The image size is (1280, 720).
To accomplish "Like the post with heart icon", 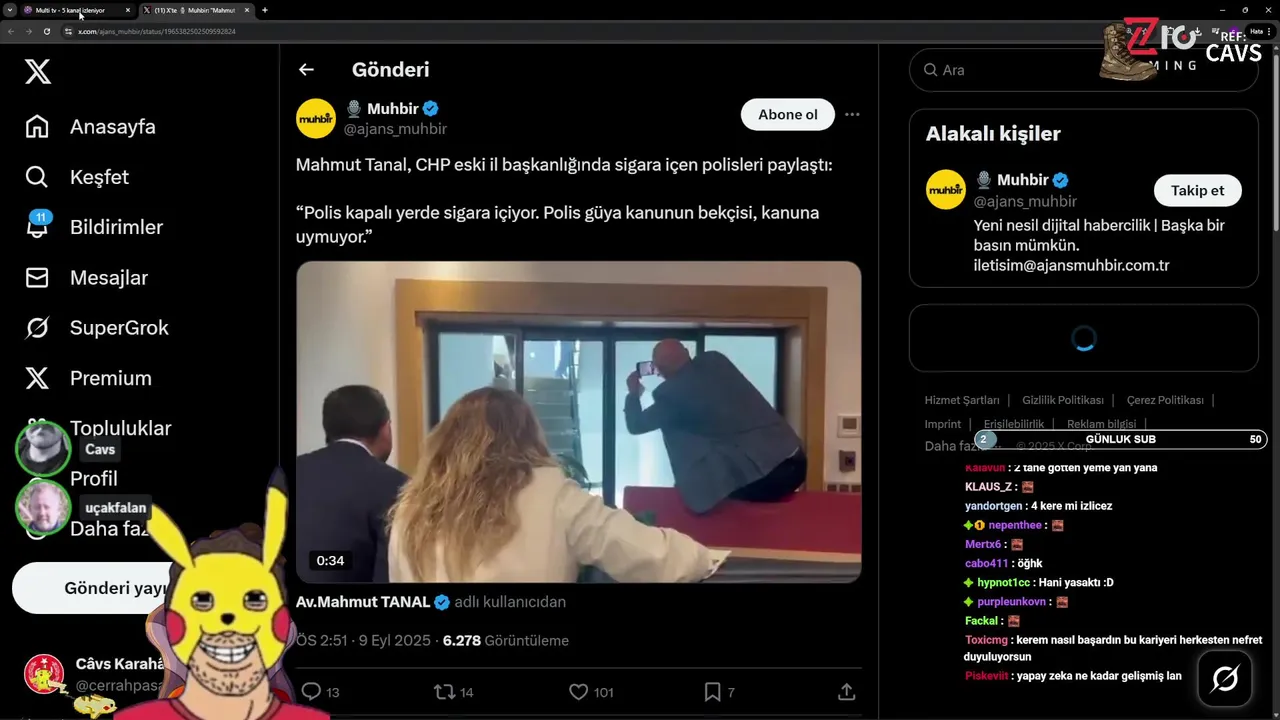I will click(578, 691).
